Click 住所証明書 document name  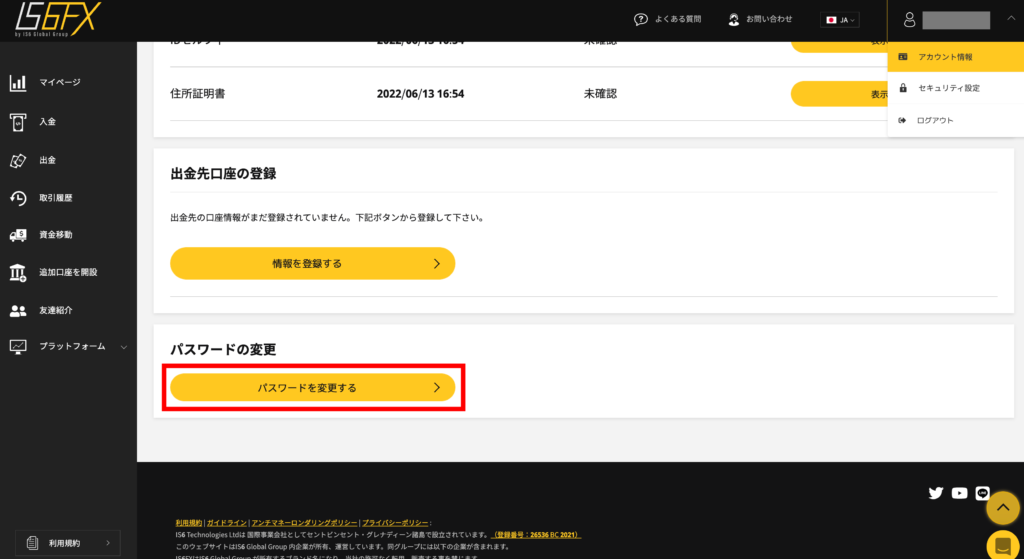pos(198,94)
